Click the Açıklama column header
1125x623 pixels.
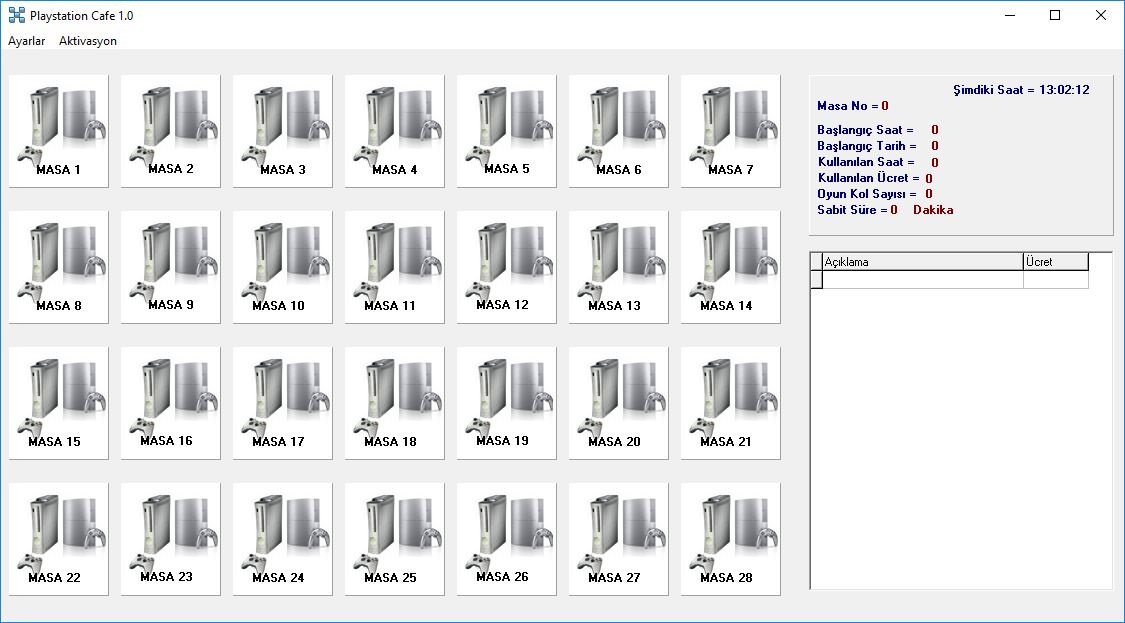coord(923,262)
